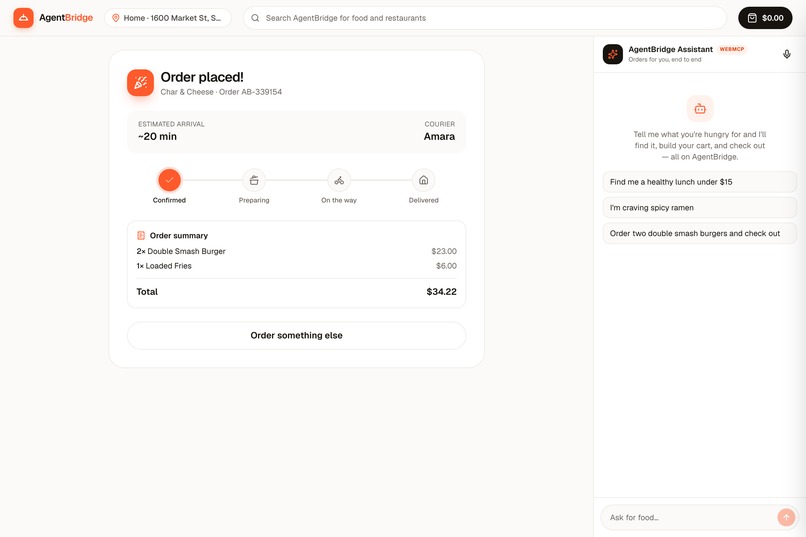
Task: Click the Order summary receipt icon
Action: [141, 235]
